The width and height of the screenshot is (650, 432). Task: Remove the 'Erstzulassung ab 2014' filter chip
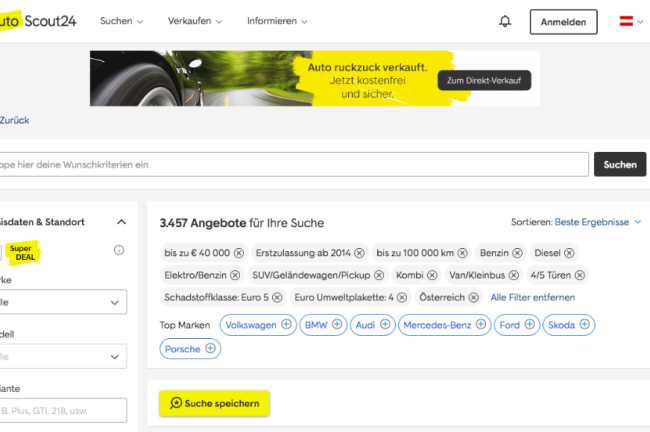pos(359,252)
